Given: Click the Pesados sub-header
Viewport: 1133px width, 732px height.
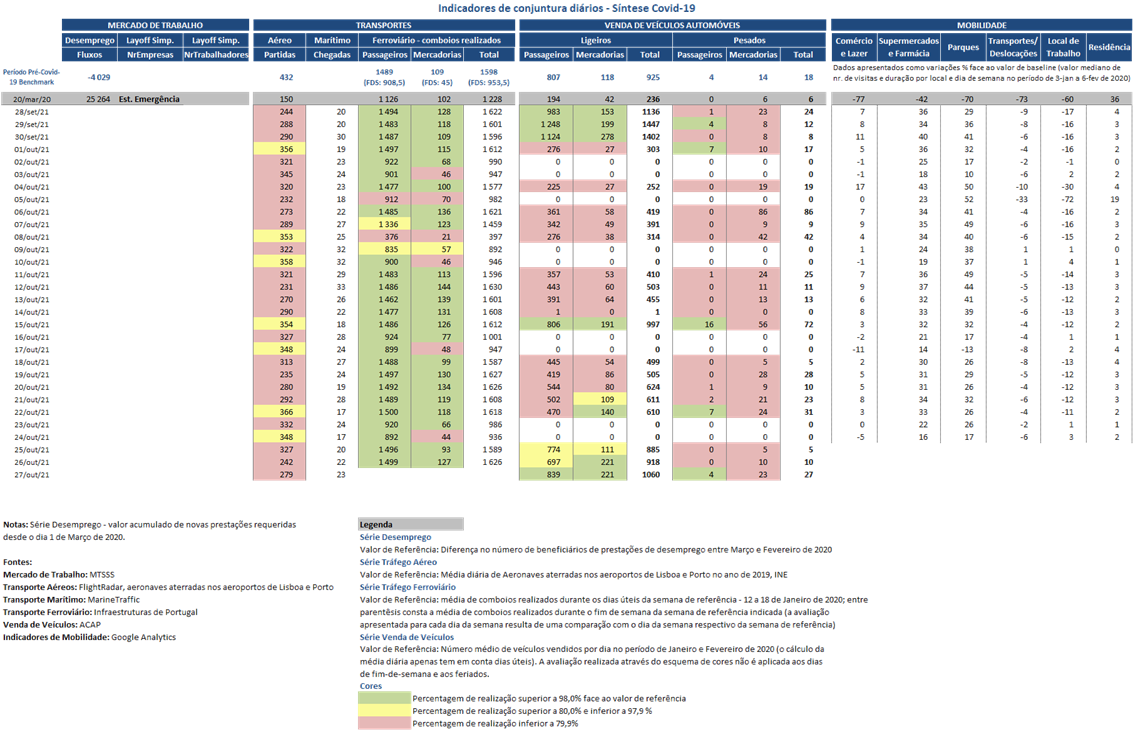Looking at the screenshot, I should (x=749, y=40).
